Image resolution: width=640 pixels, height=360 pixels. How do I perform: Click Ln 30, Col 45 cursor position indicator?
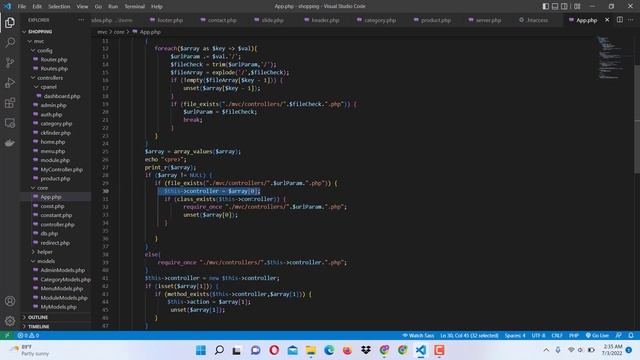point(469,335)
